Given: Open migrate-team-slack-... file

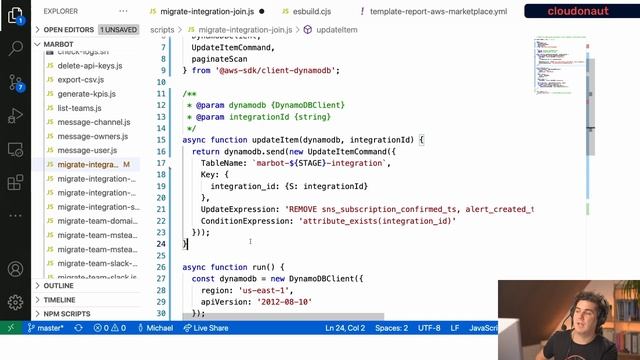Looking at the screenshot, I should (x=97, y=263).
